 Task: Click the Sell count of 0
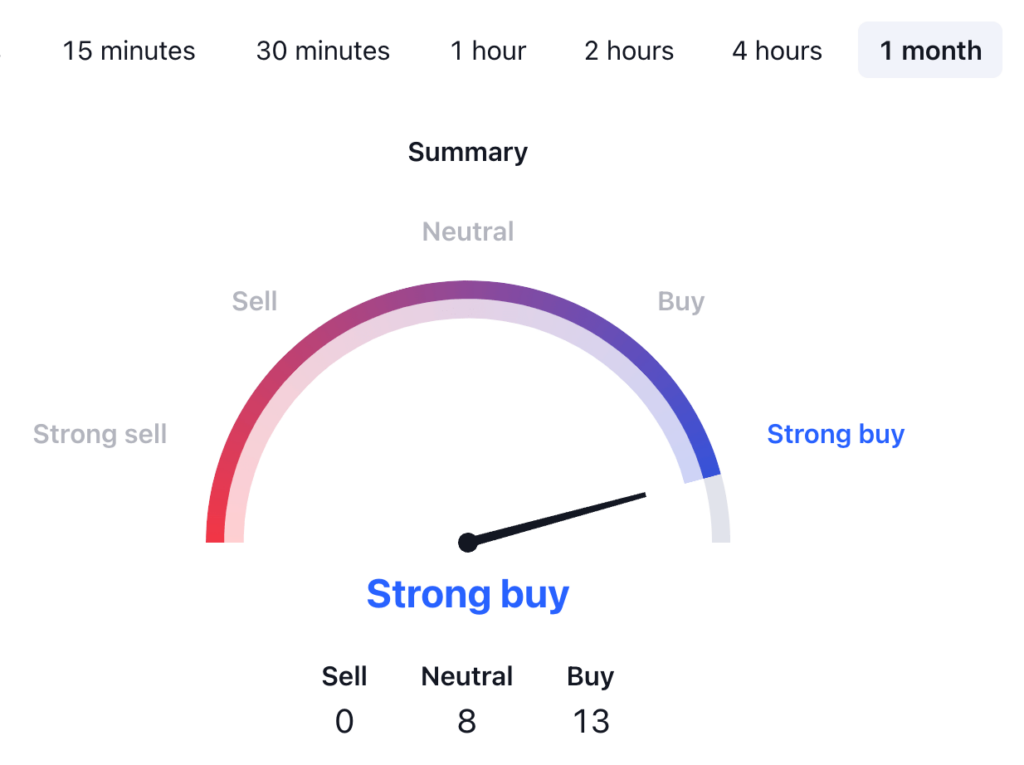(x=344, y=721)
